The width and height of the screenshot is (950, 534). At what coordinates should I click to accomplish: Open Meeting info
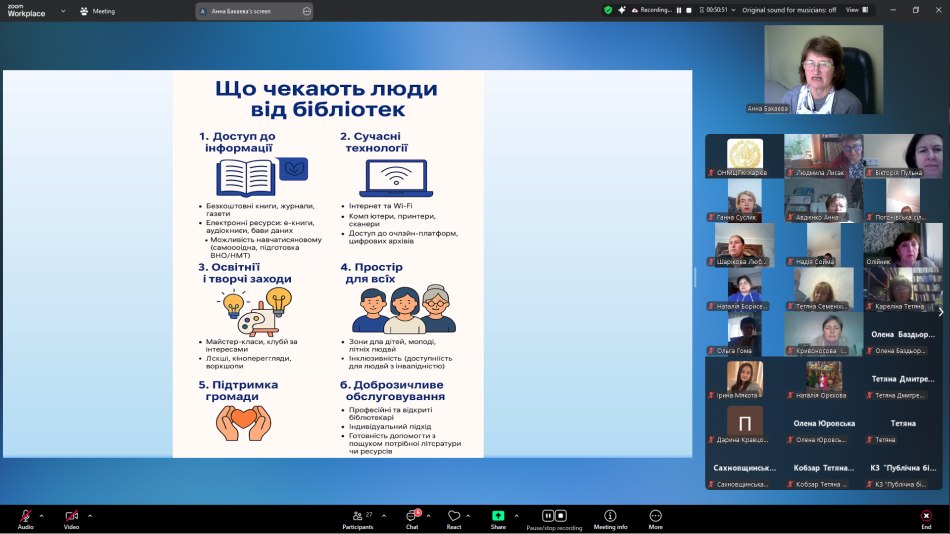[610, 516]
